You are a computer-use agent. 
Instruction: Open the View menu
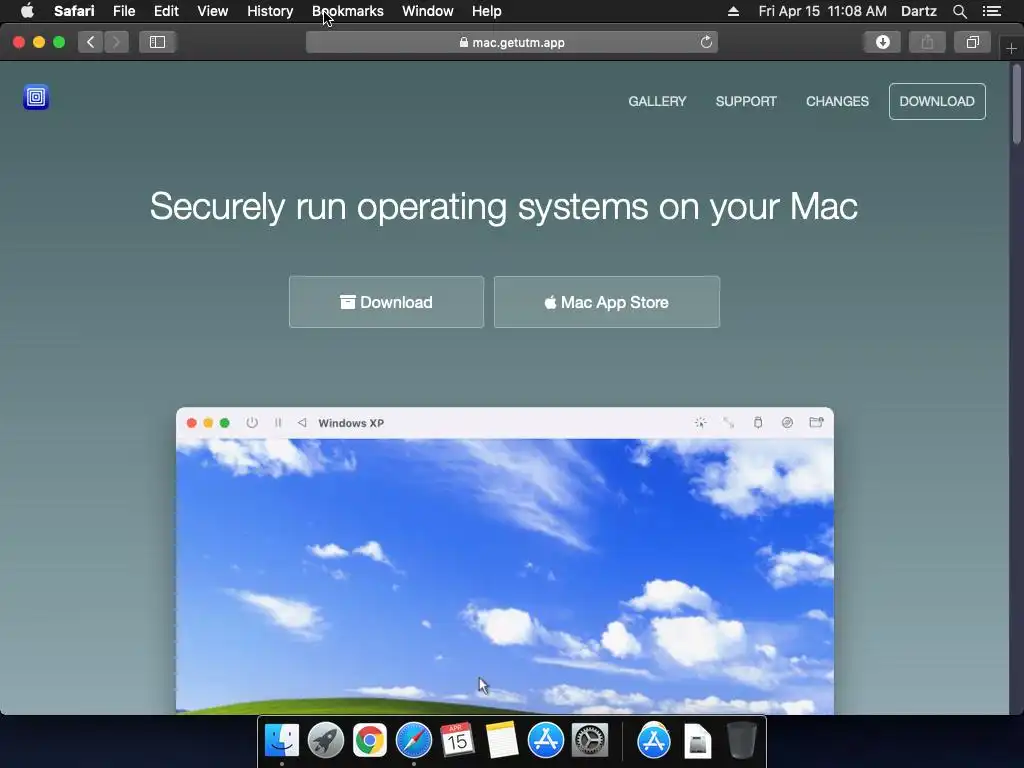click(x=213, y=11)
